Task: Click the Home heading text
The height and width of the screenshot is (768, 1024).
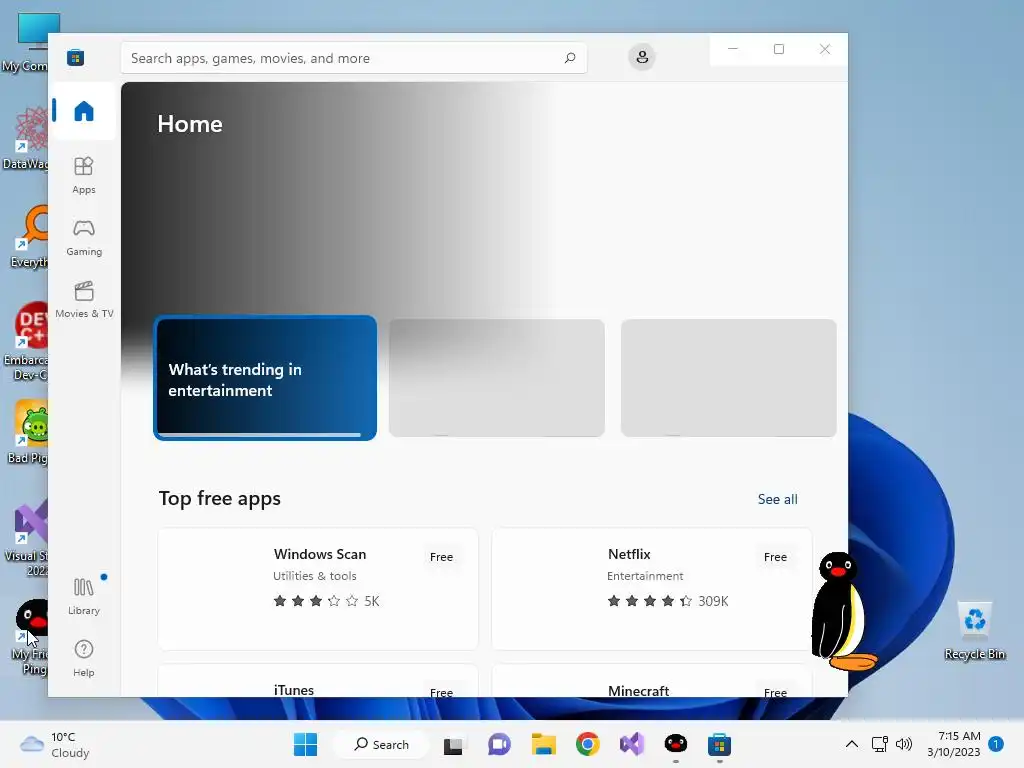Action: [190, 124]
